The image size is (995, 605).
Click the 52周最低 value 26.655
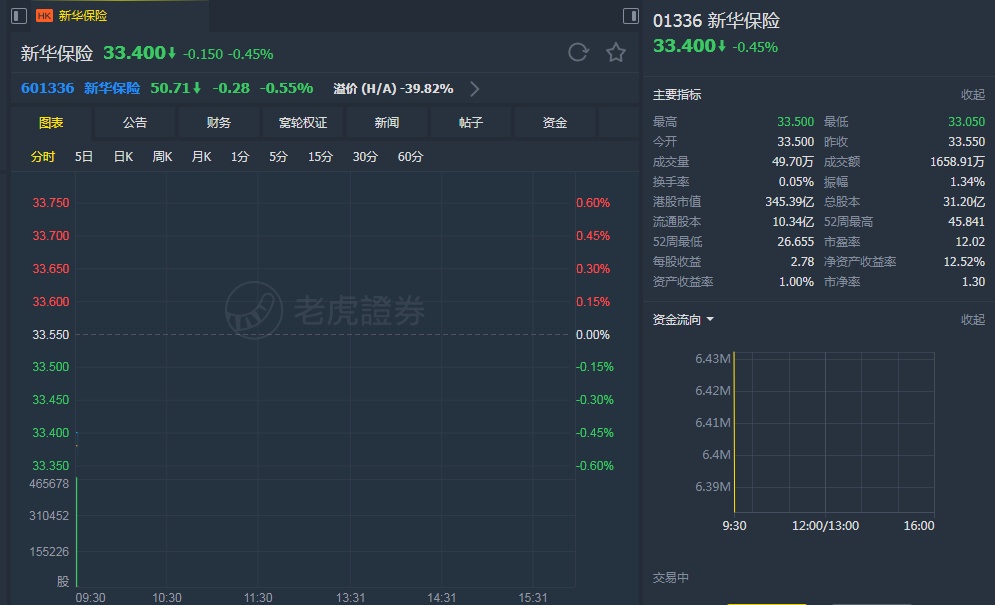795,242
